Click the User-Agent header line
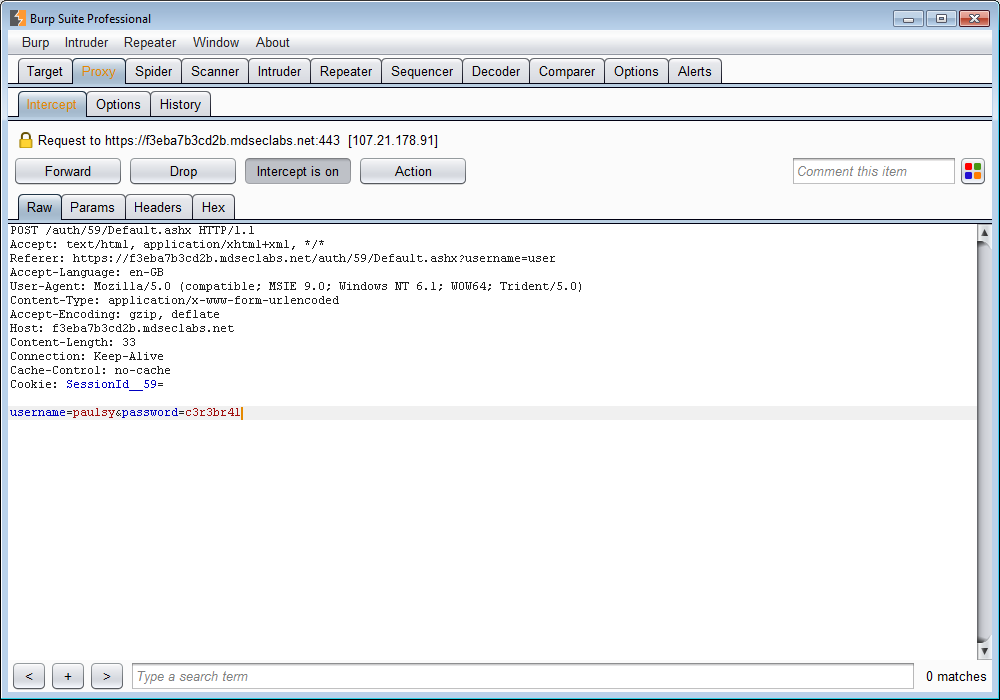This screenshot has height=700, width=1000. click(296, 286)
